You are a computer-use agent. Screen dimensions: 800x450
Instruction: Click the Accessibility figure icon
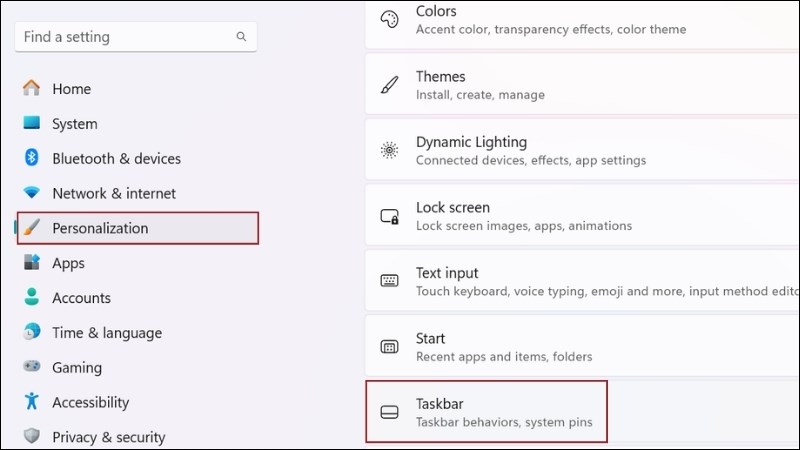pyautogui.click(x=32, y=402)
